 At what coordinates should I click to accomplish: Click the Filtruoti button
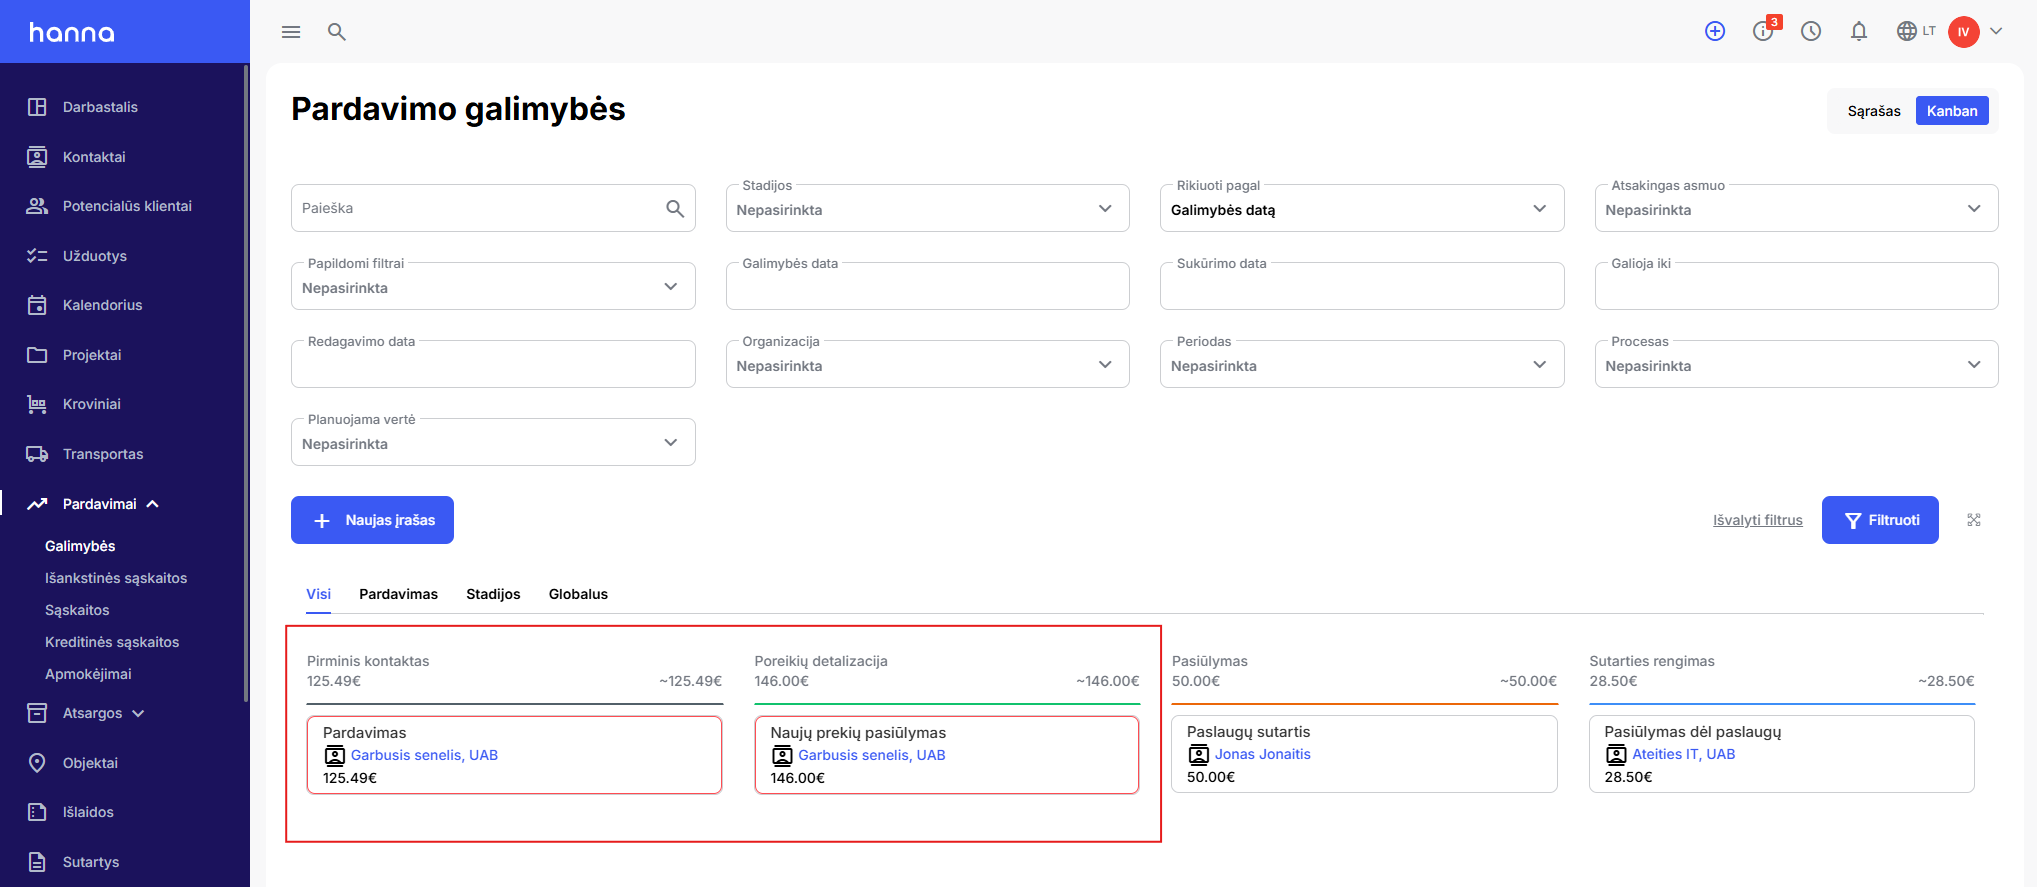[x=1880, y=520]
